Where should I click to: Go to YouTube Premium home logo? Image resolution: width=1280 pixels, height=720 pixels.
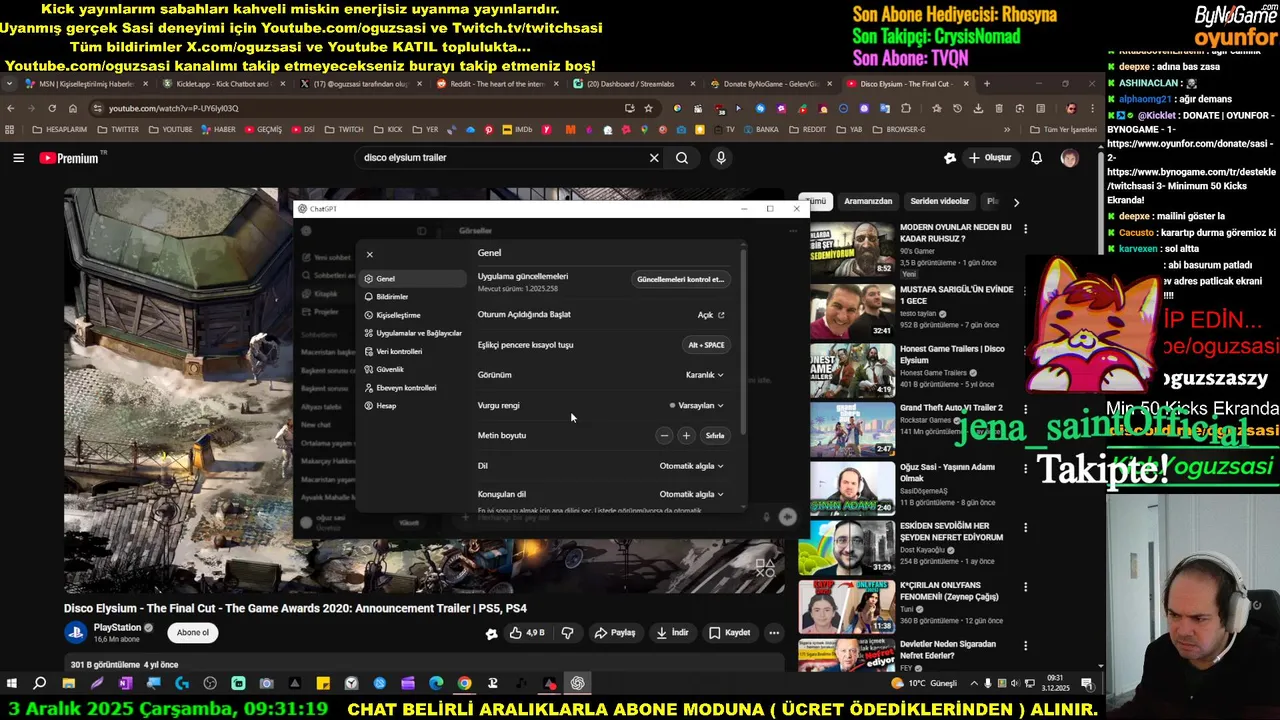[x=70, y=158]
